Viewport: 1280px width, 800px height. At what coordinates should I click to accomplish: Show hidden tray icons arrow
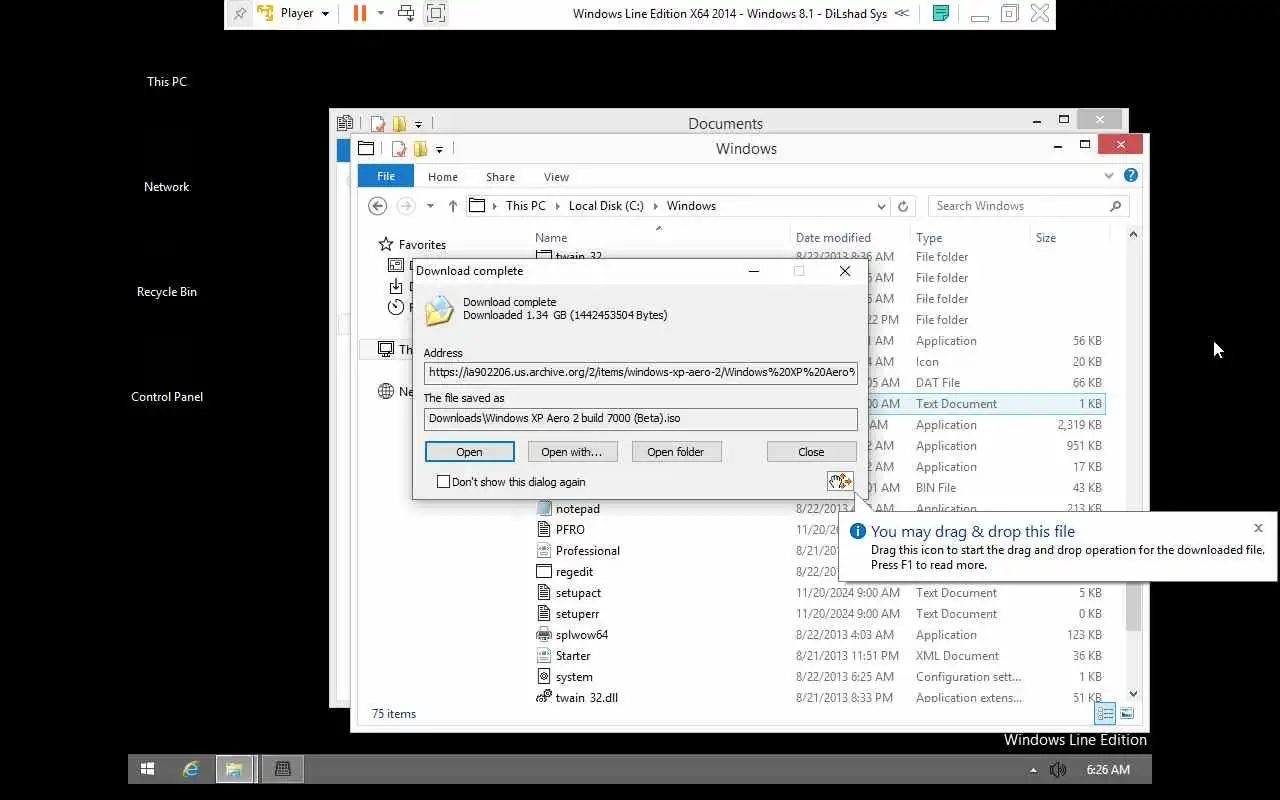[x=1033, y=770]
